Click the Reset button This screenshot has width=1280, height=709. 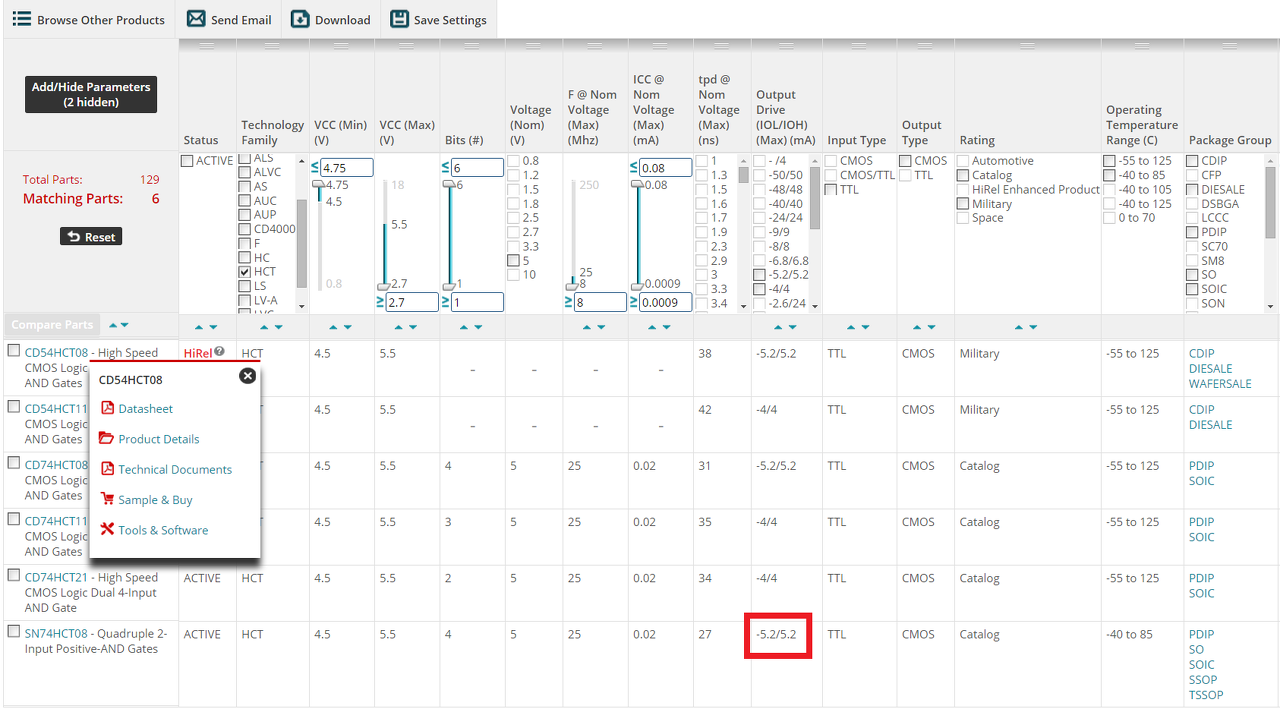pos(91,237)
